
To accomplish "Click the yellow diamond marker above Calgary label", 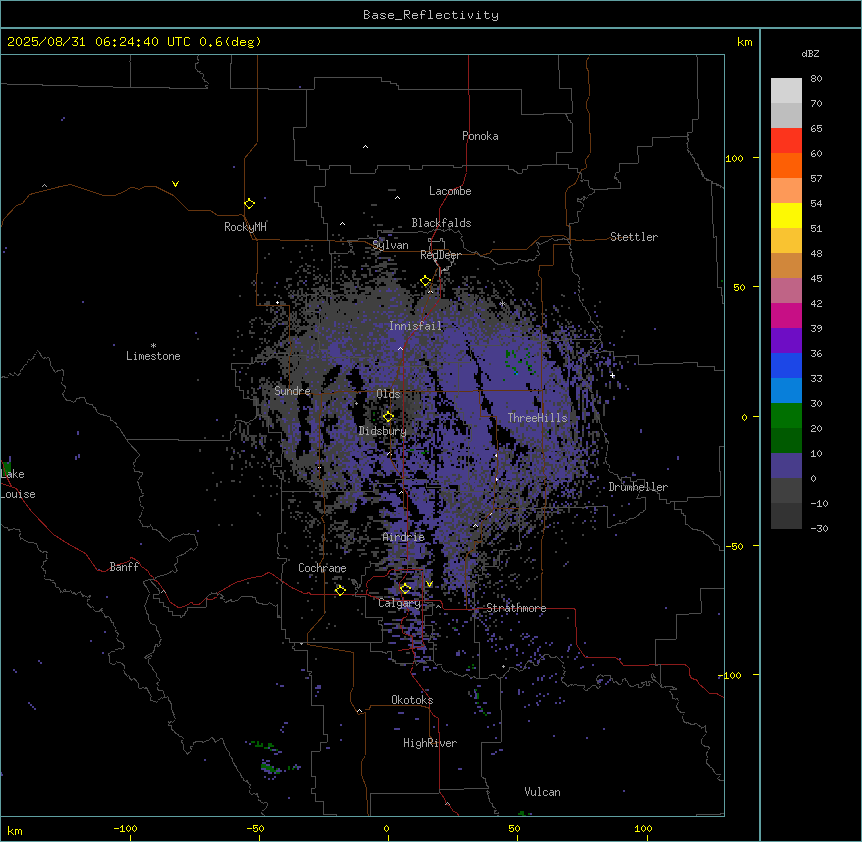I will tap(405, 589).
